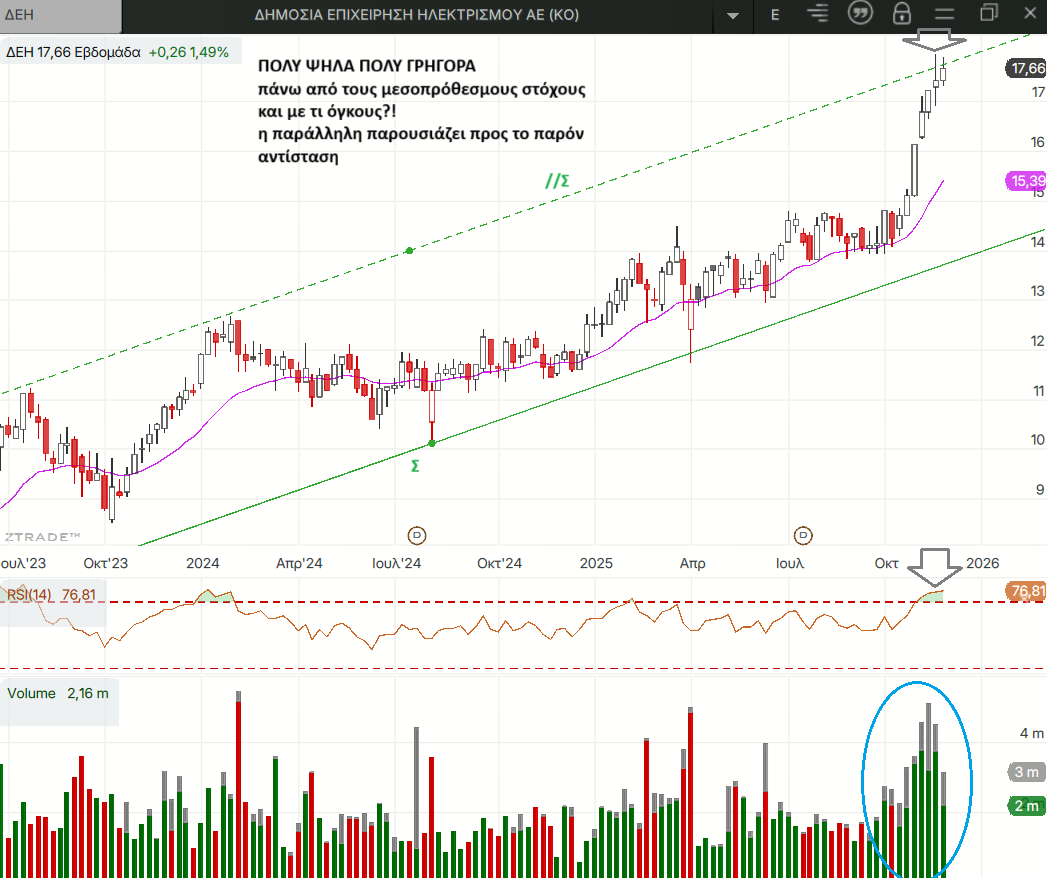Click the orange 76,81 RSI value tag
Screen dimensions: 1047x878
click(x=1026, y=592)
